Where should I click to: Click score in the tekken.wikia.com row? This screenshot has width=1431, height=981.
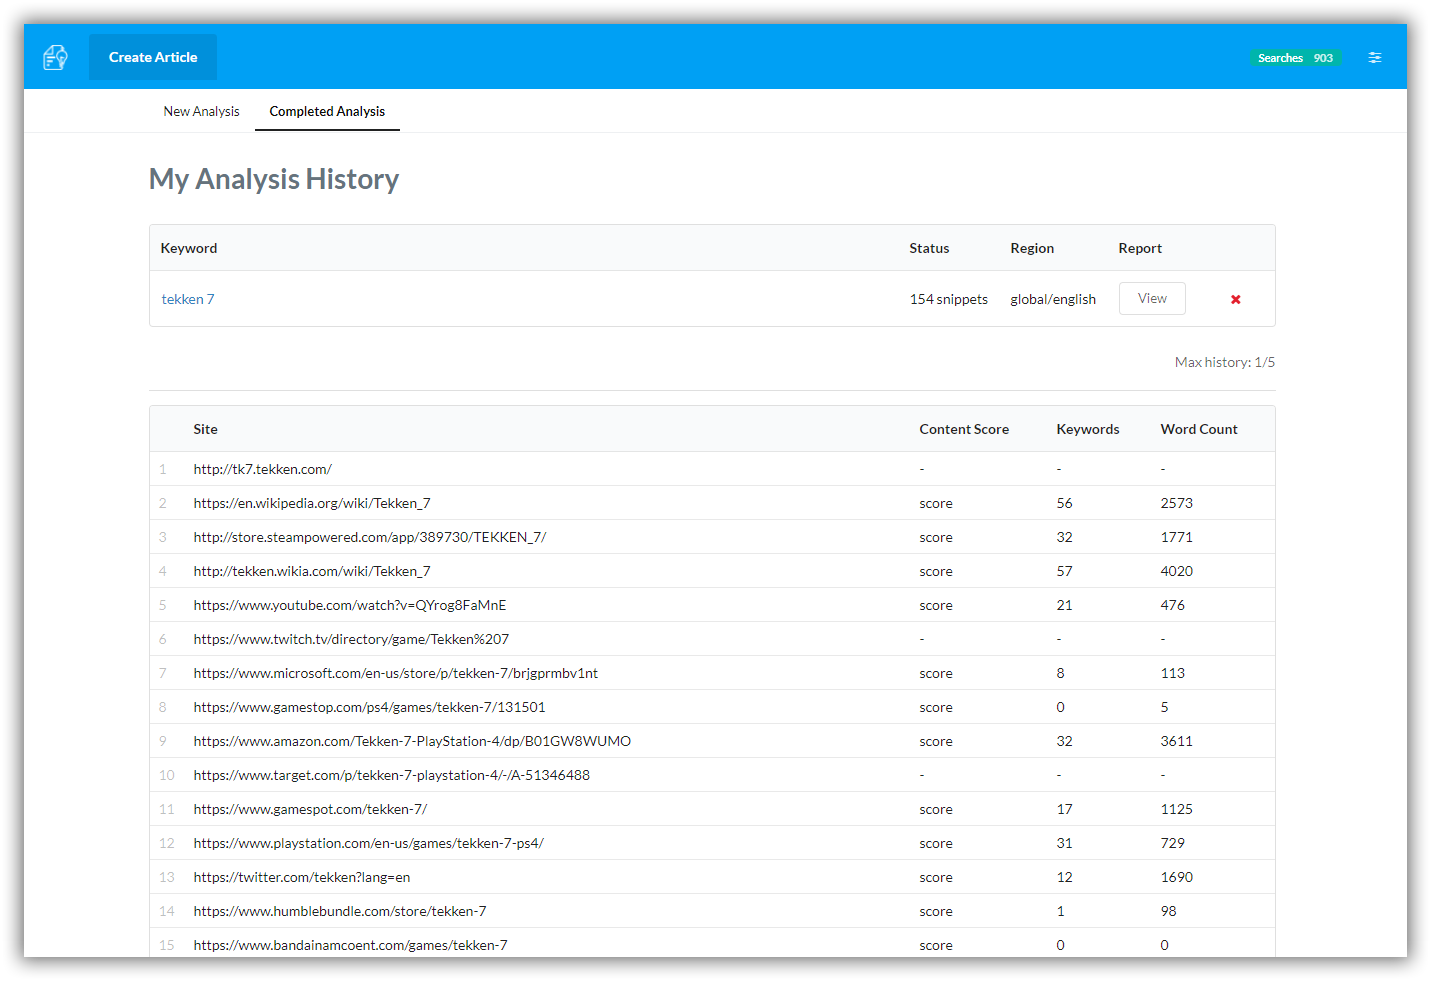pyautogui.click(x=936, y=571)
